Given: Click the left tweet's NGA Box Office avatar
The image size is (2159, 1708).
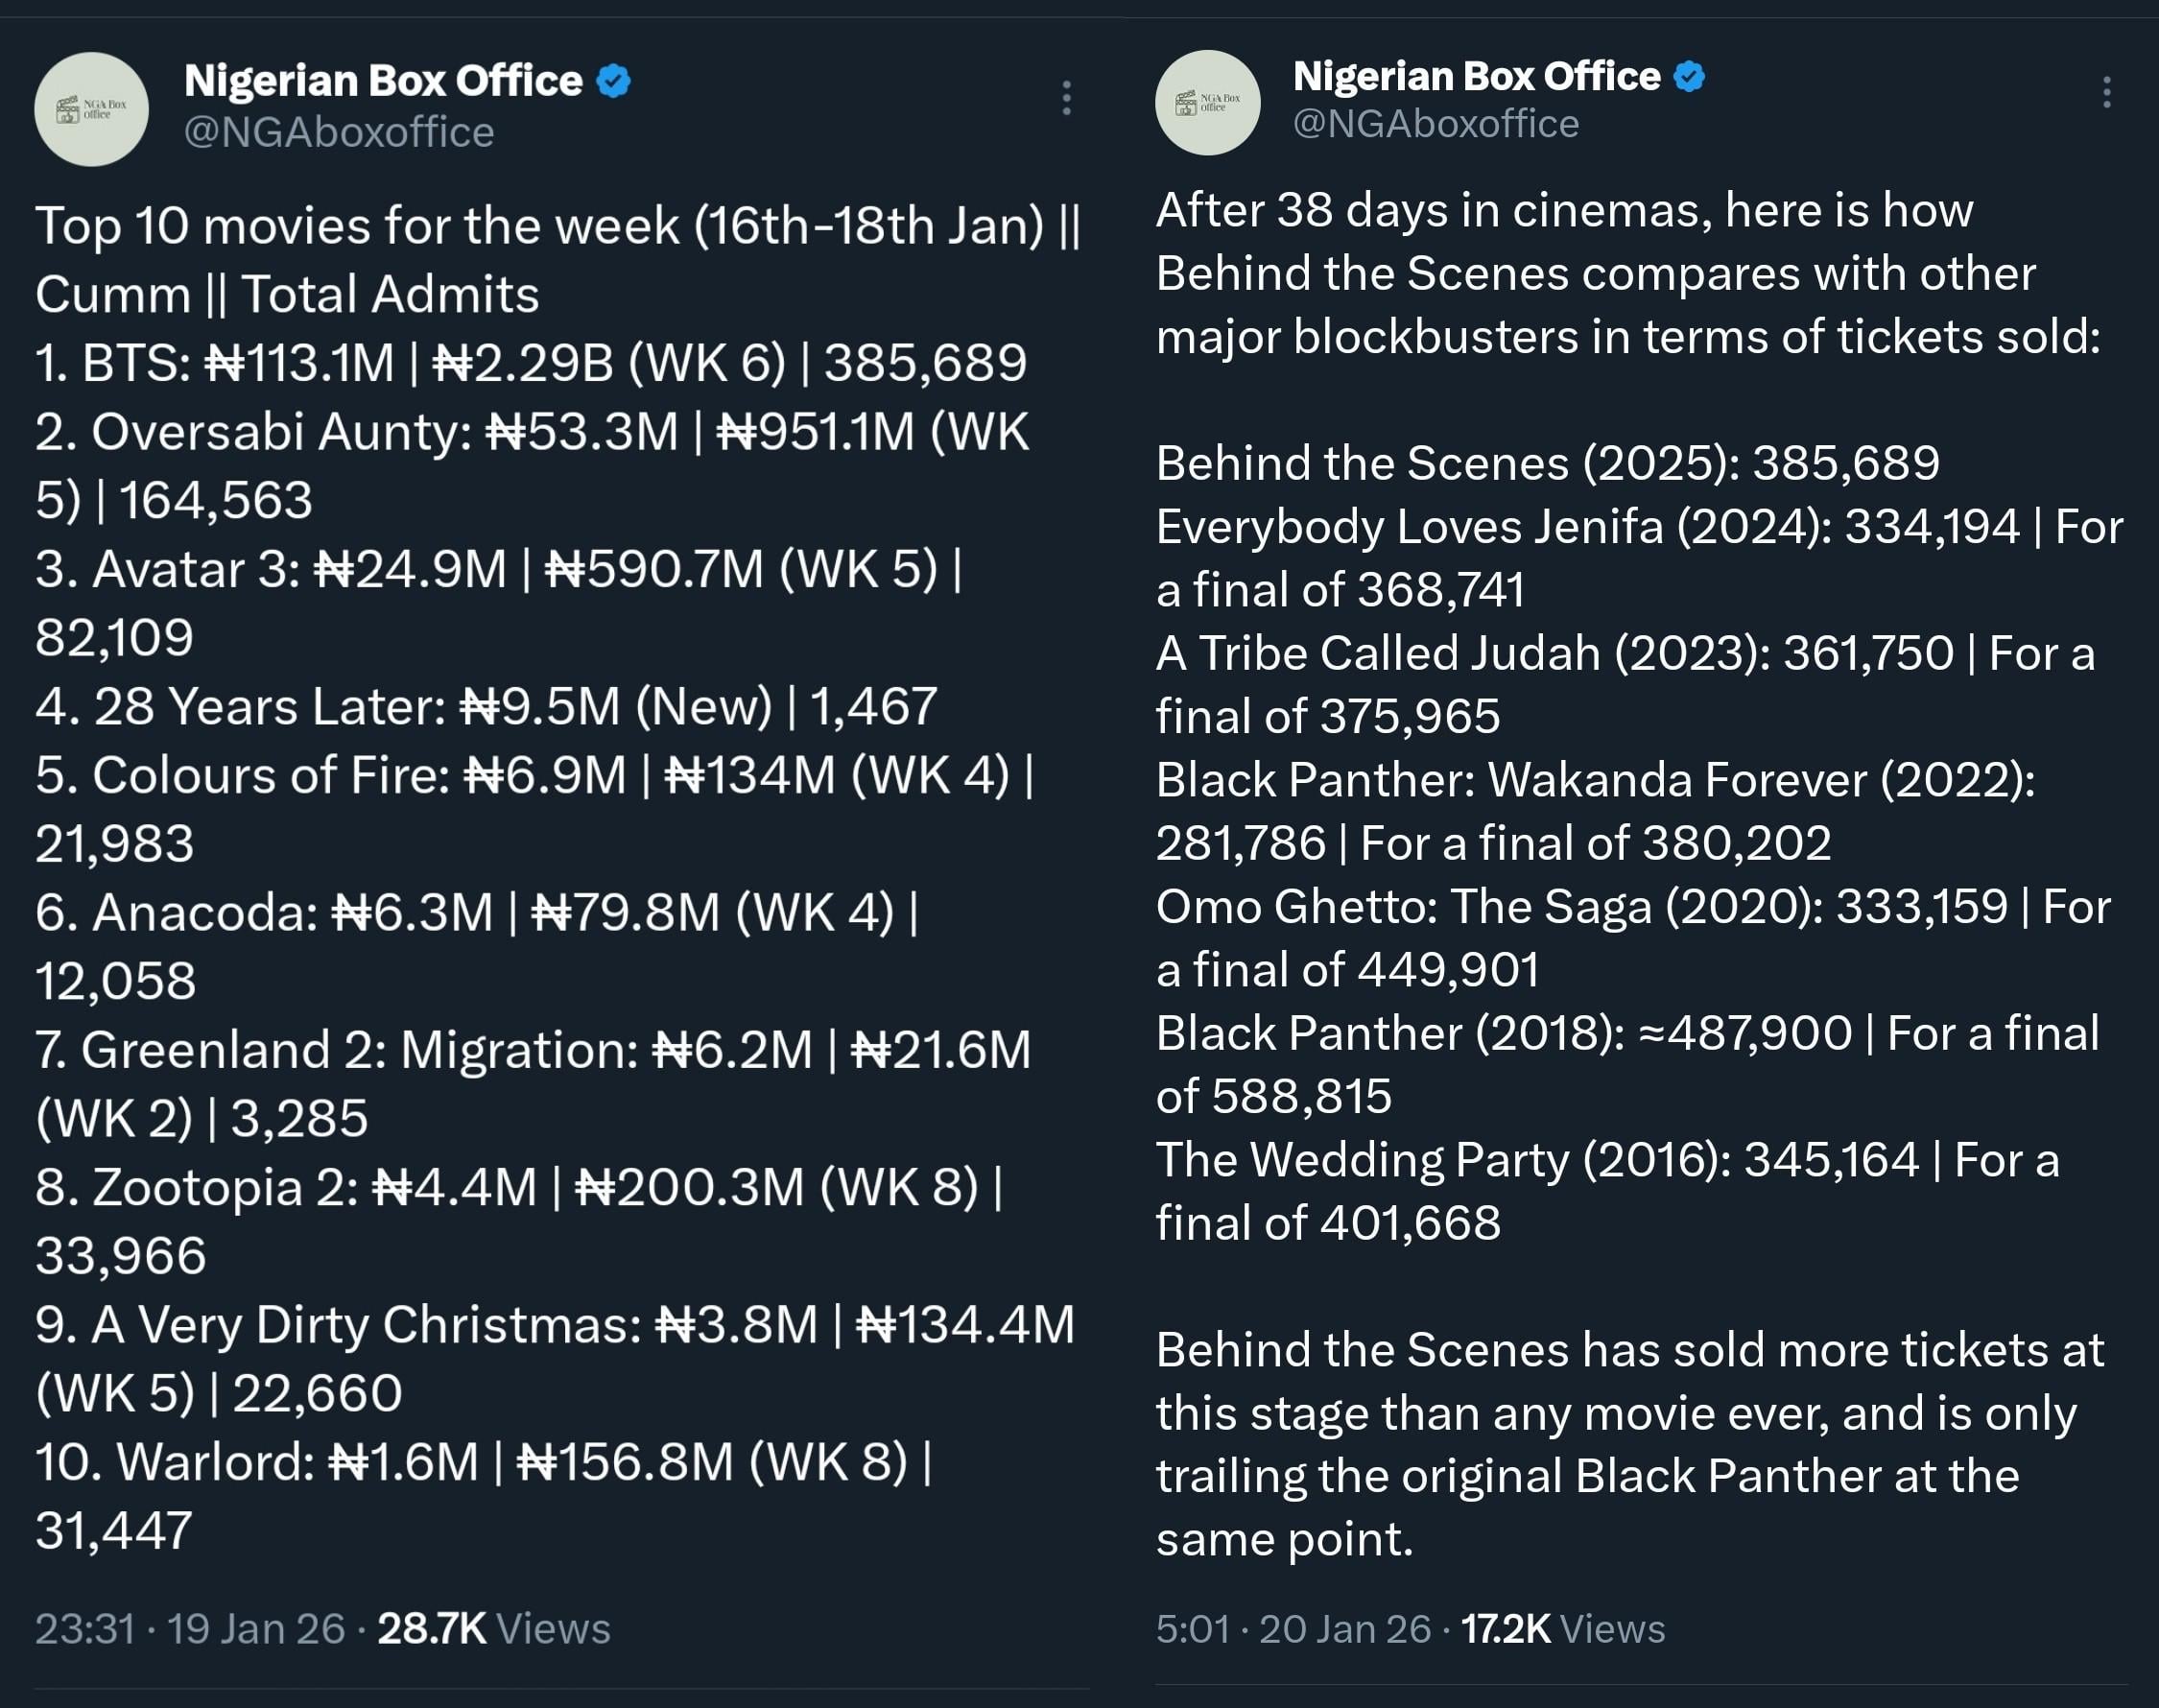Looking at the screenshot, I should (91, 109).
